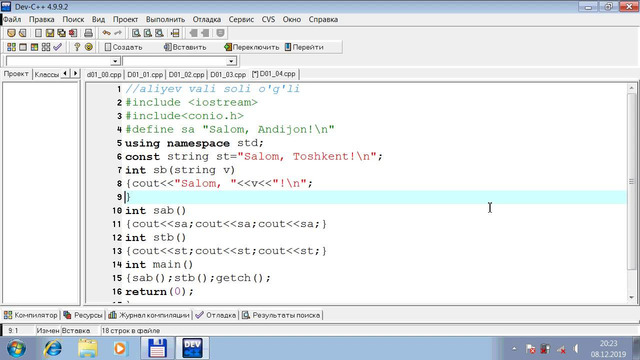
Task: Click the Compile and Run icon
Action: [35, 47]
